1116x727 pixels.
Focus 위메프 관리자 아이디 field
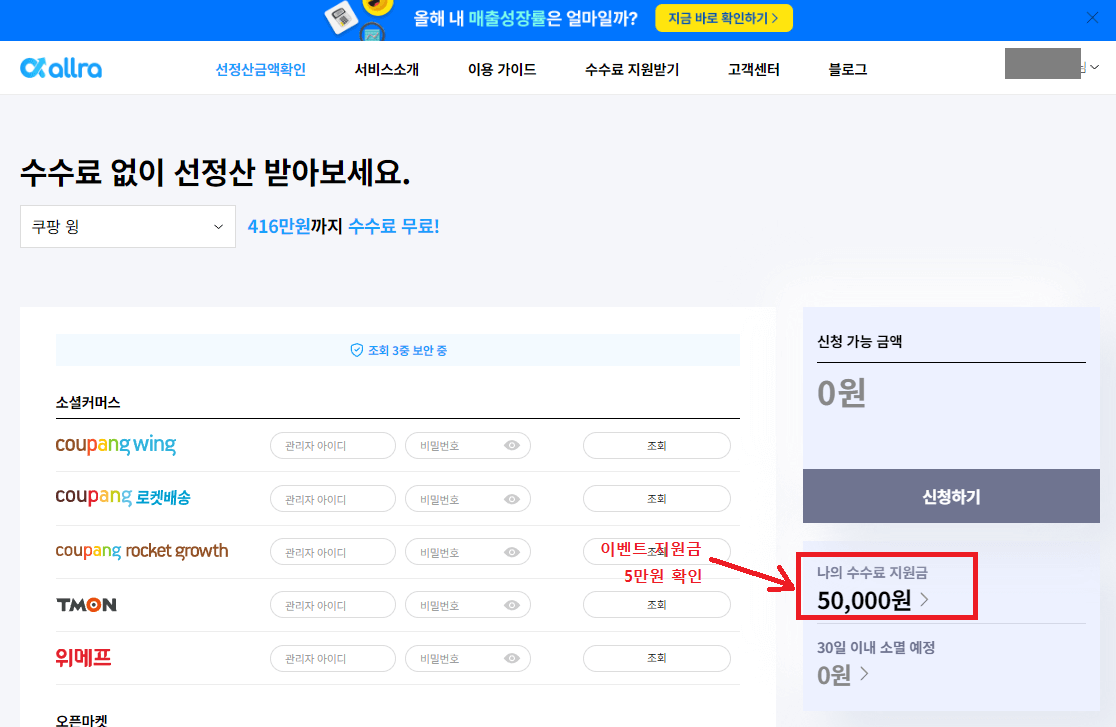[x=332, y=659]
